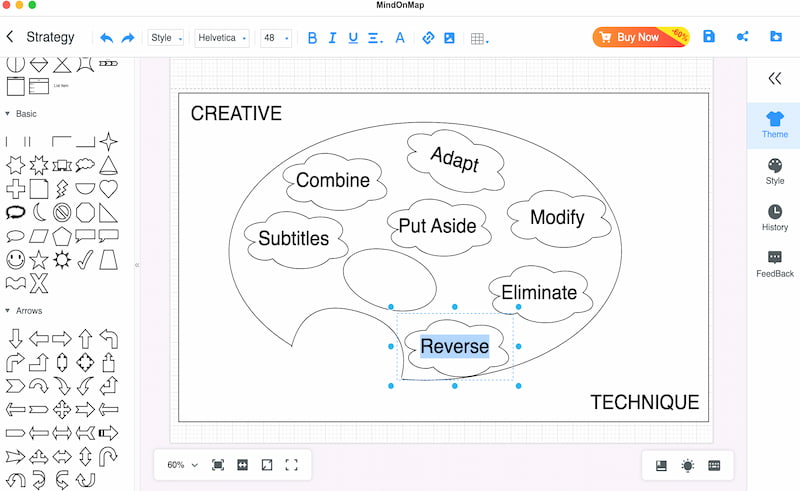Viewport: 800px width, 491px height.
Task: Open the Theme tab
Action: [774, 125]
